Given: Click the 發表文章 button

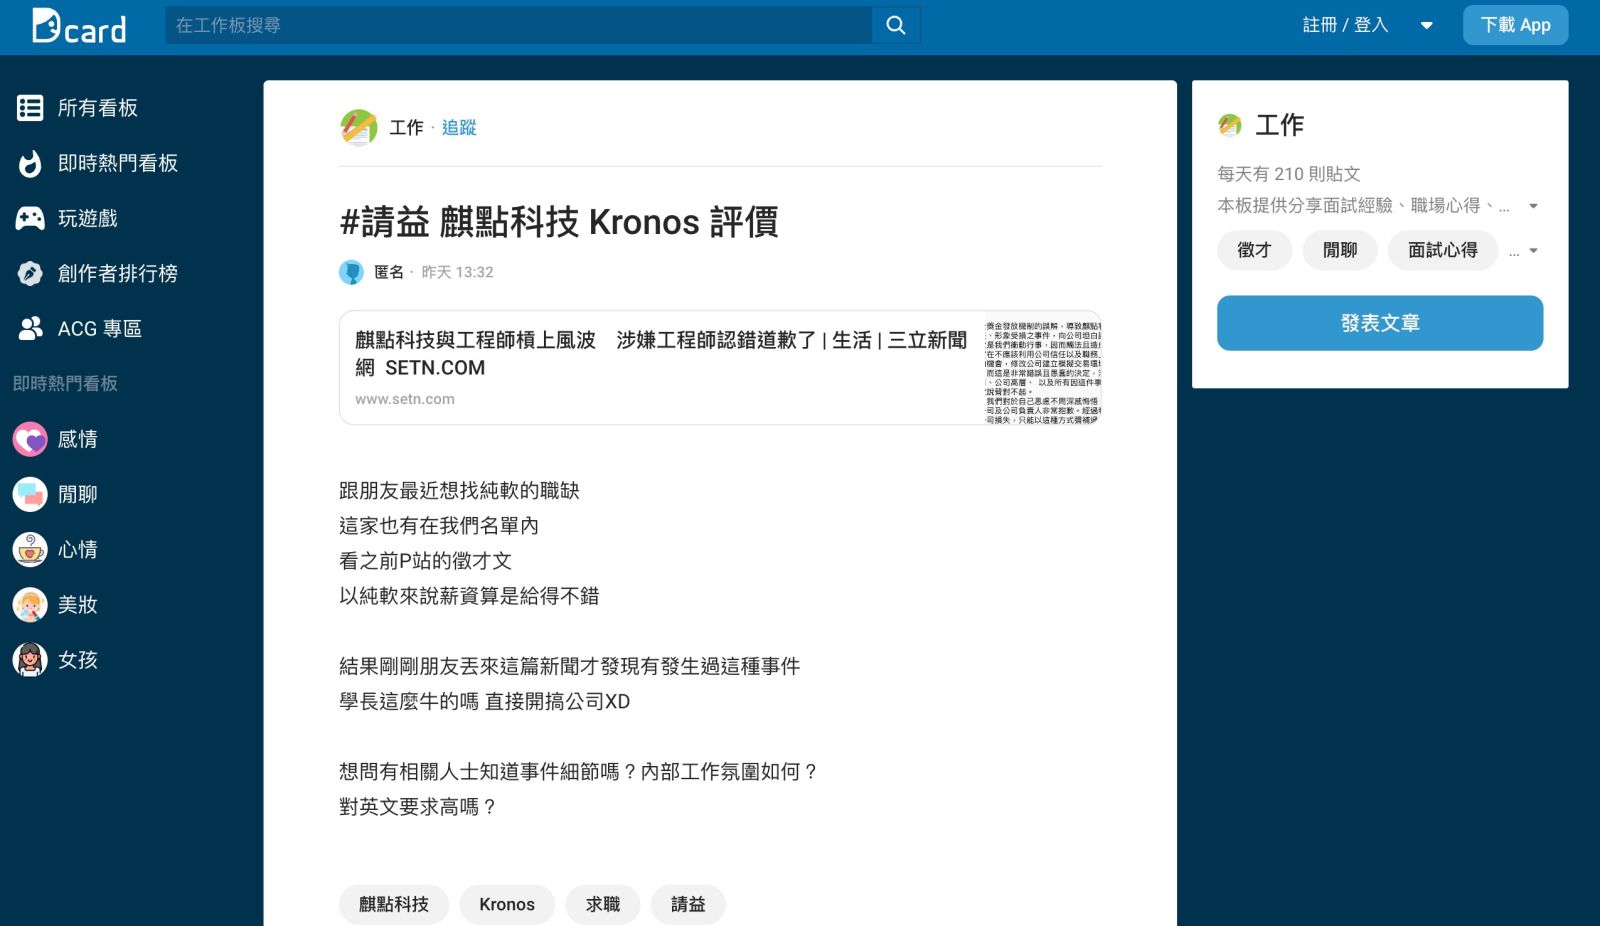Looking at the screenshot, I should point(1380,323).
